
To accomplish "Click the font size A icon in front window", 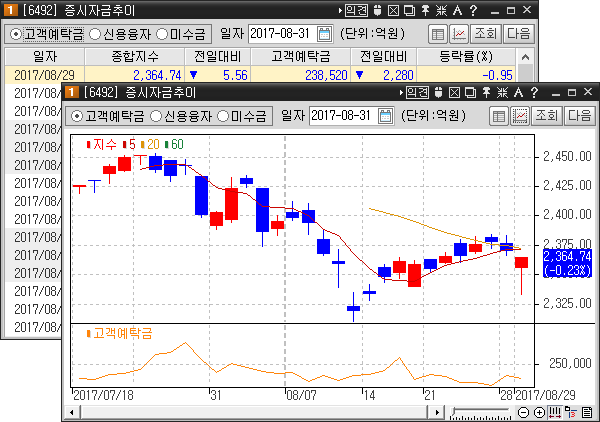I will pos(518,92).
